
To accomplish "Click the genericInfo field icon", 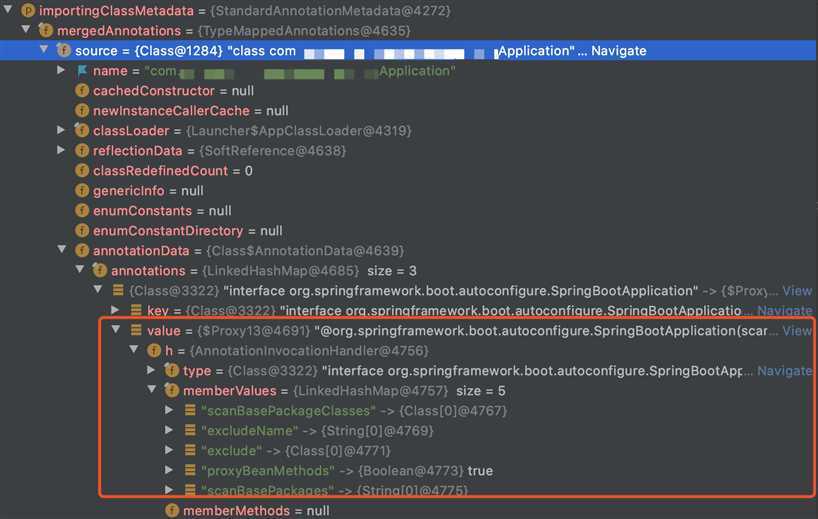I will click(x=82, y=190).
